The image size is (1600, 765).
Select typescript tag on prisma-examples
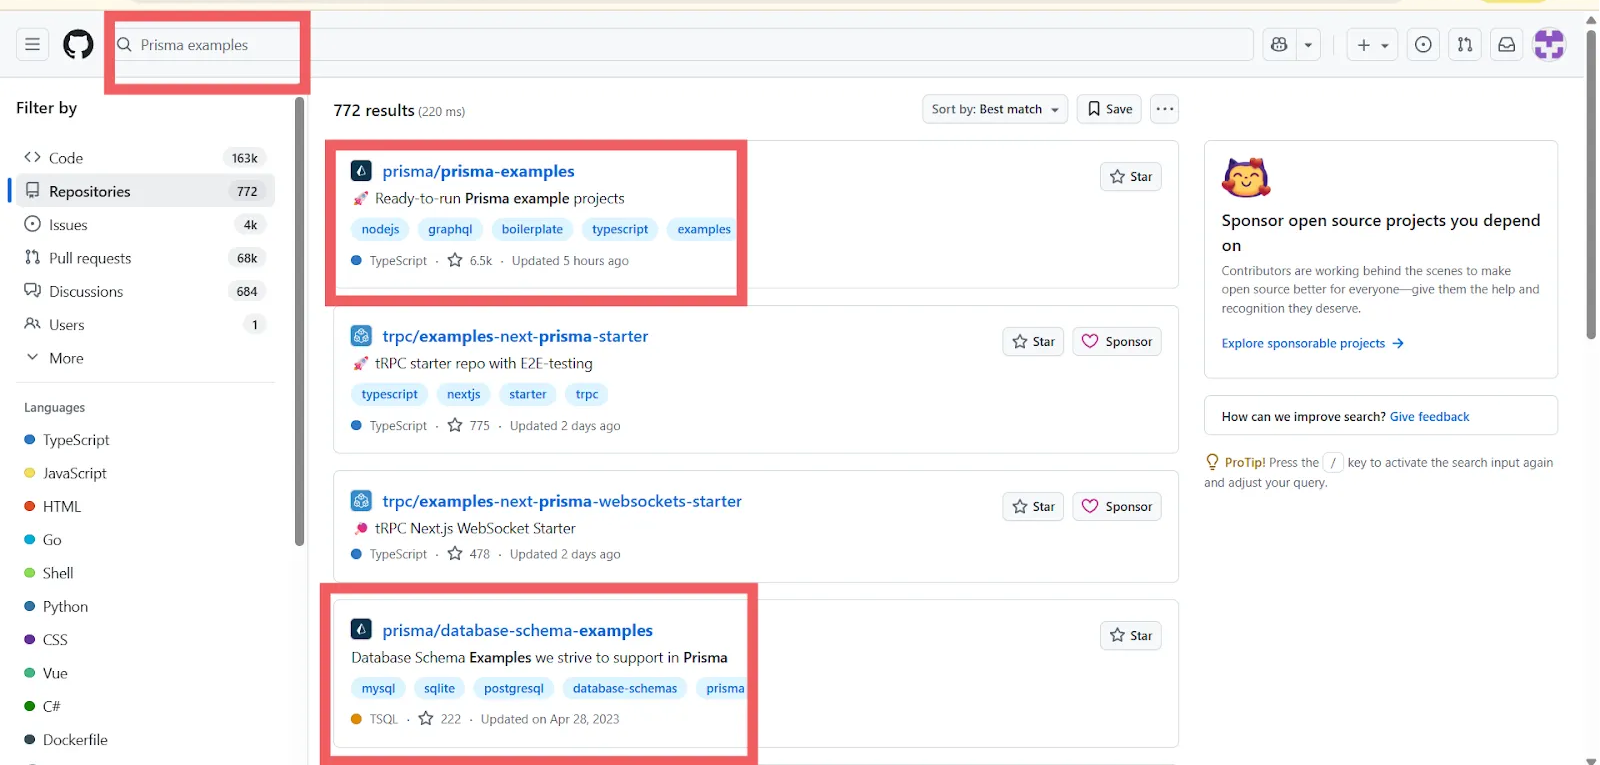tap(620, 229)
